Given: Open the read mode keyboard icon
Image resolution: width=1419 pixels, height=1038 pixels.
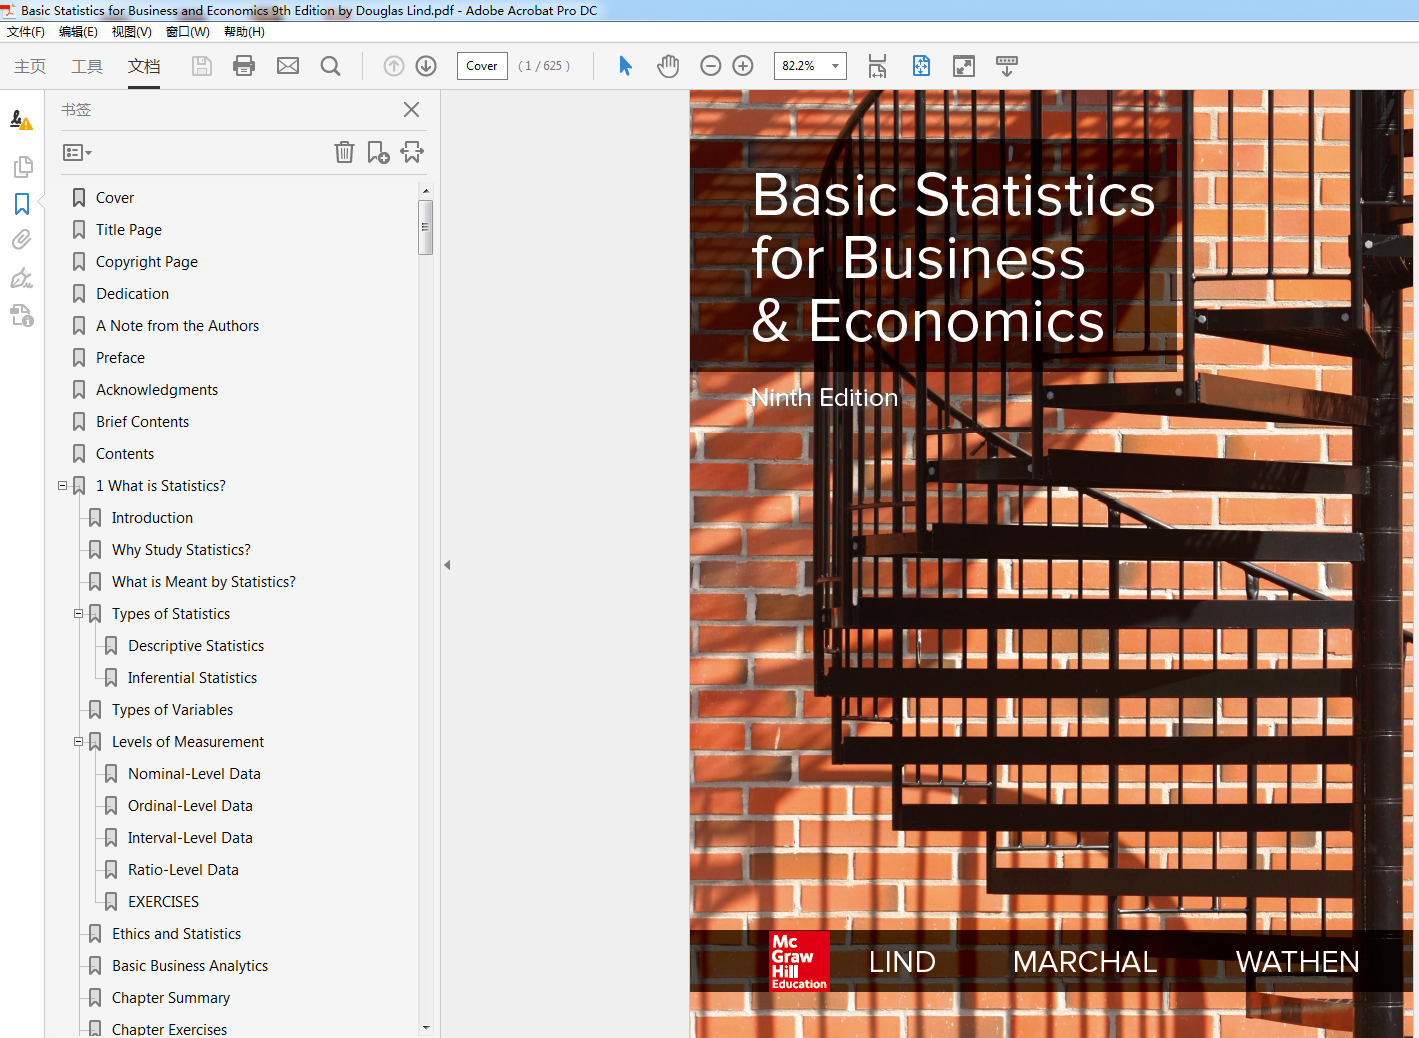Looking at the screenshot, I should click(x=1007, y=66).
